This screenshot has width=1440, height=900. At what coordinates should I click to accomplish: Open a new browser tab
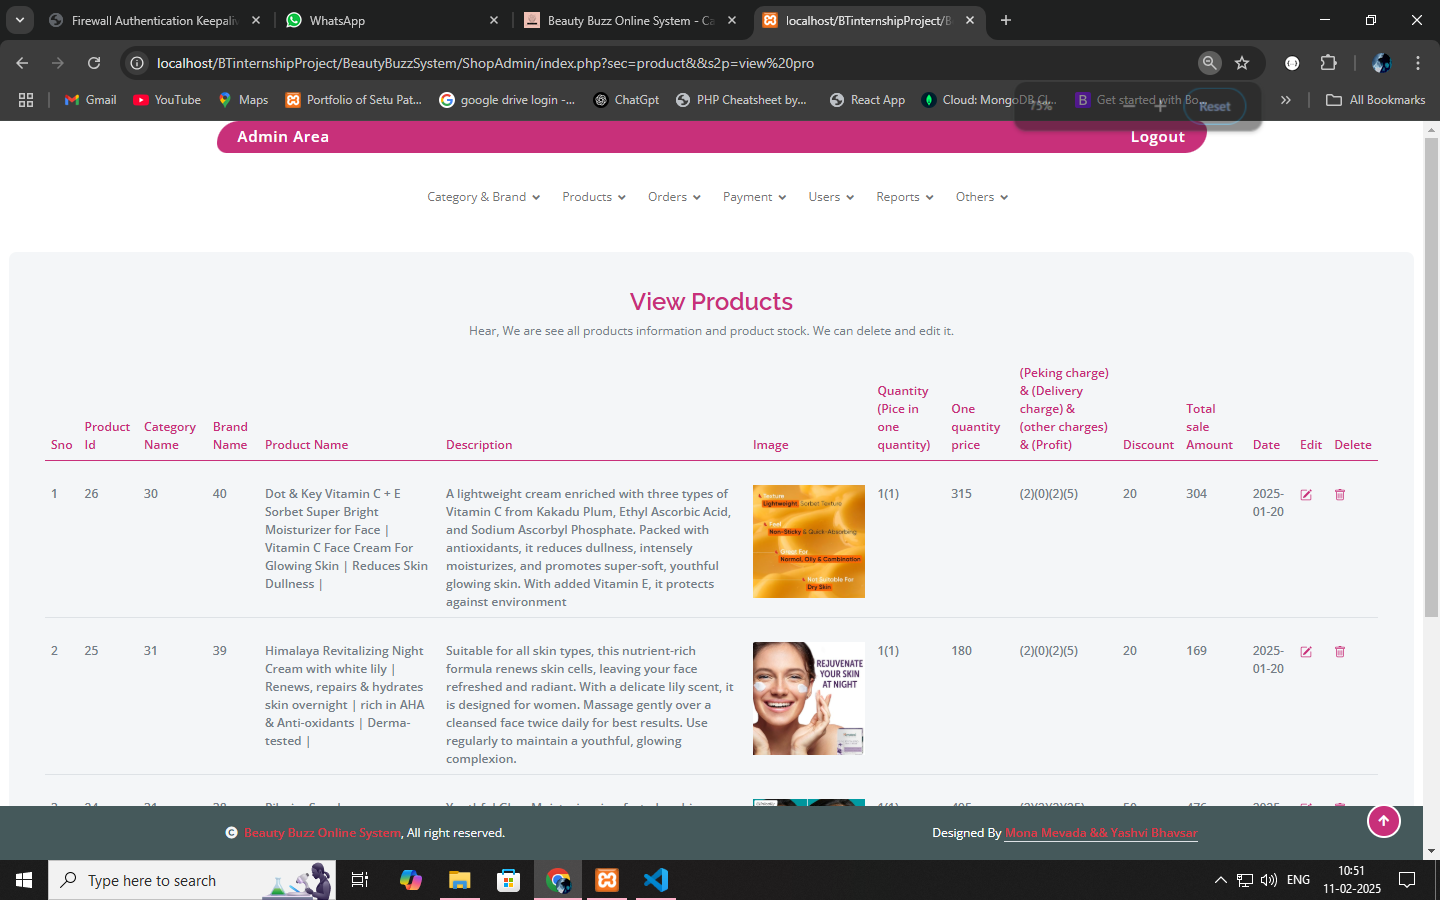coord(1006,20)
